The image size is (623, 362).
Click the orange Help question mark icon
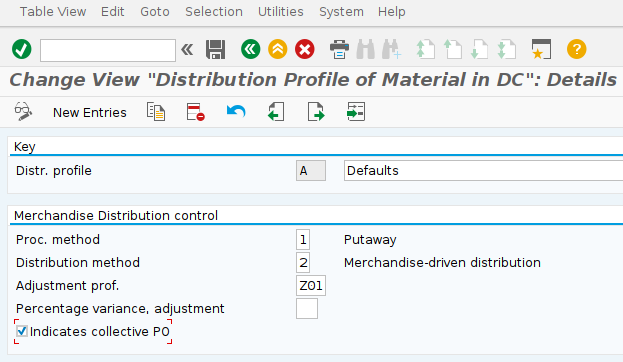point(576,50)
